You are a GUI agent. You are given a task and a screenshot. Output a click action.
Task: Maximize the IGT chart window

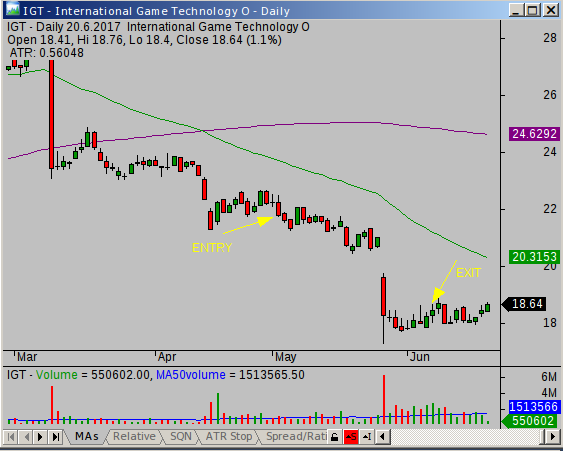pos(532,10)
